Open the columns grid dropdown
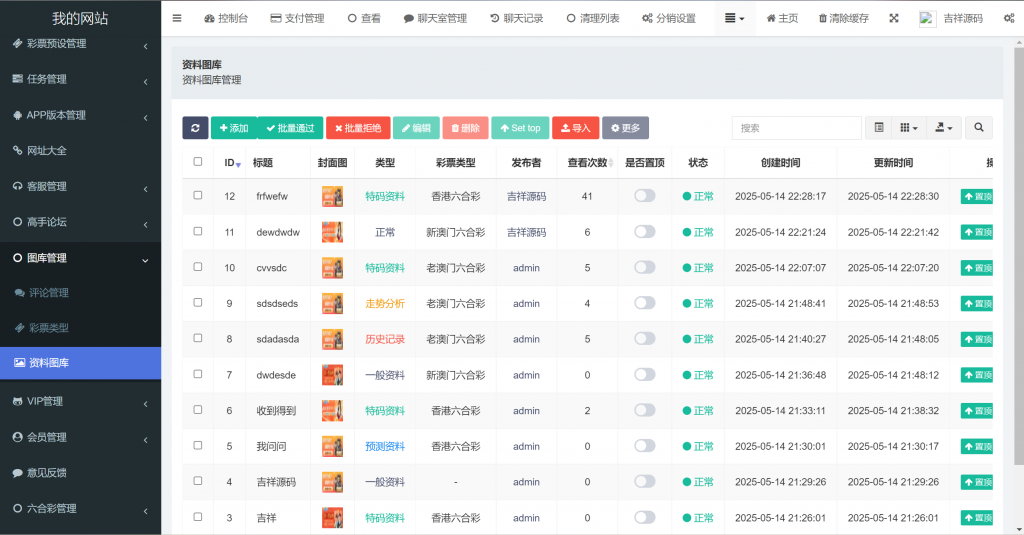Screen dimensions: 1024x535 (x=908, y=128)
